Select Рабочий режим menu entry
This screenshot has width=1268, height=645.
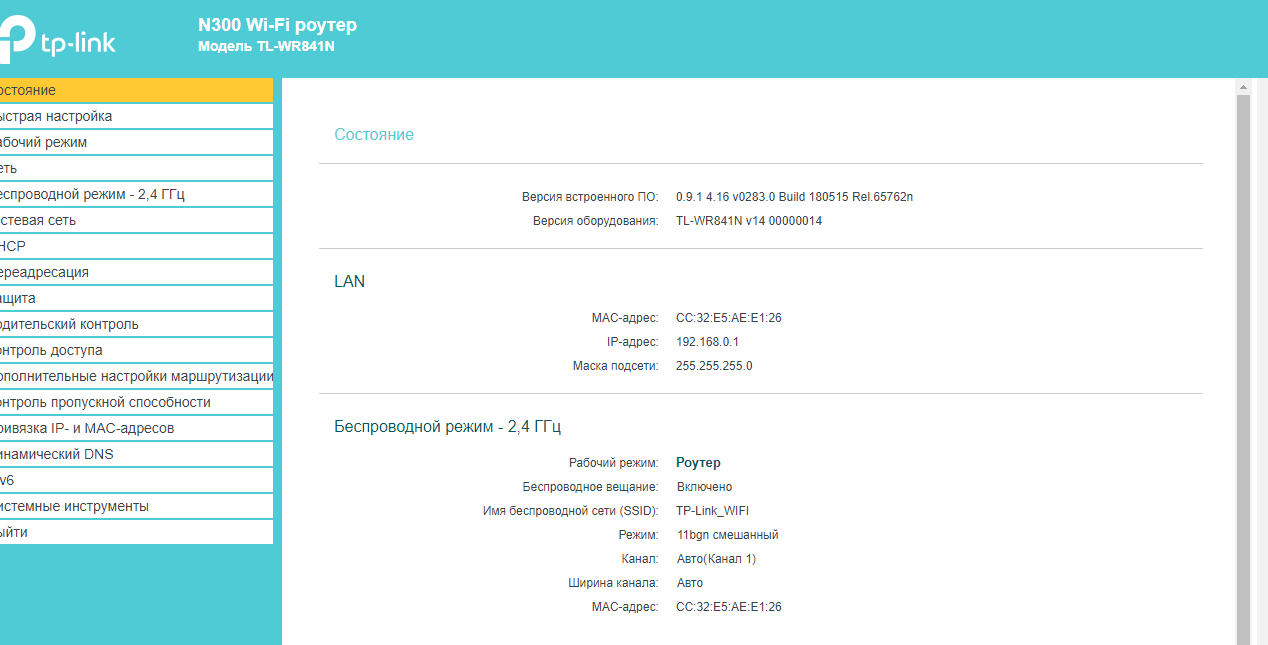point(136,142)
